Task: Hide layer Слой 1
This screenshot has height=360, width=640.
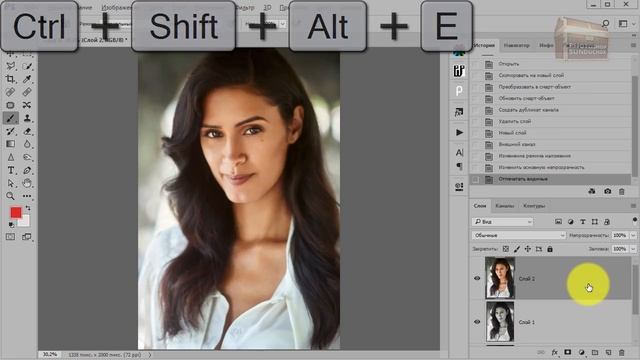Action: coord(477,322)
